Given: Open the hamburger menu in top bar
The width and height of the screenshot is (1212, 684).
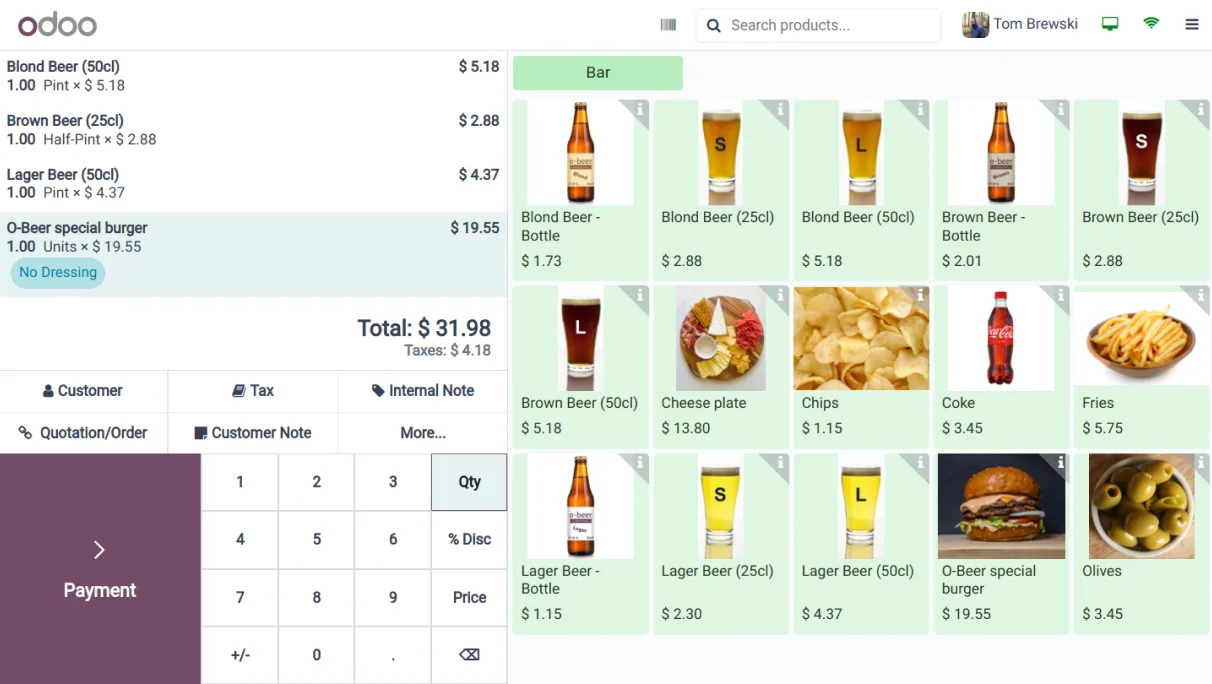Looking at the screenshot, I should coord(1191,25).
